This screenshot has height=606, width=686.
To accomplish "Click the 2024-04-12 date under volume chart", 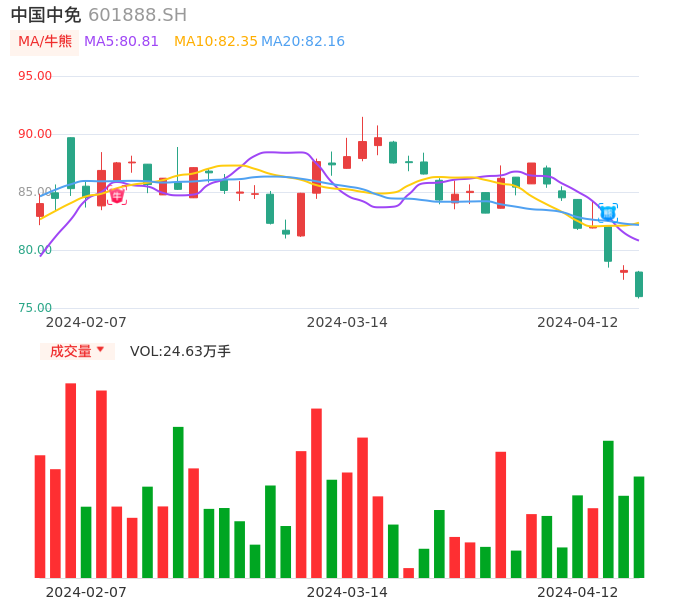I will click(x=577, y=592).
